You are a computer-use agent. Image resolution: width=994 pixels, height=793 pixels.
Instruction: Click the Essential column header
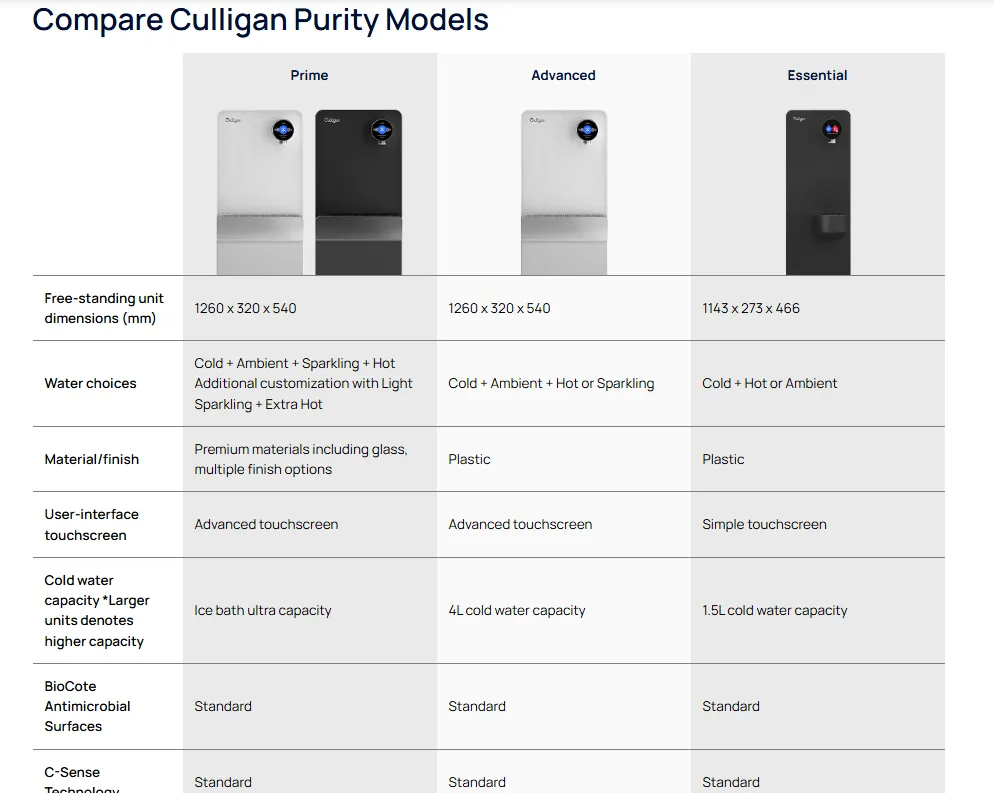coord(817,75)
